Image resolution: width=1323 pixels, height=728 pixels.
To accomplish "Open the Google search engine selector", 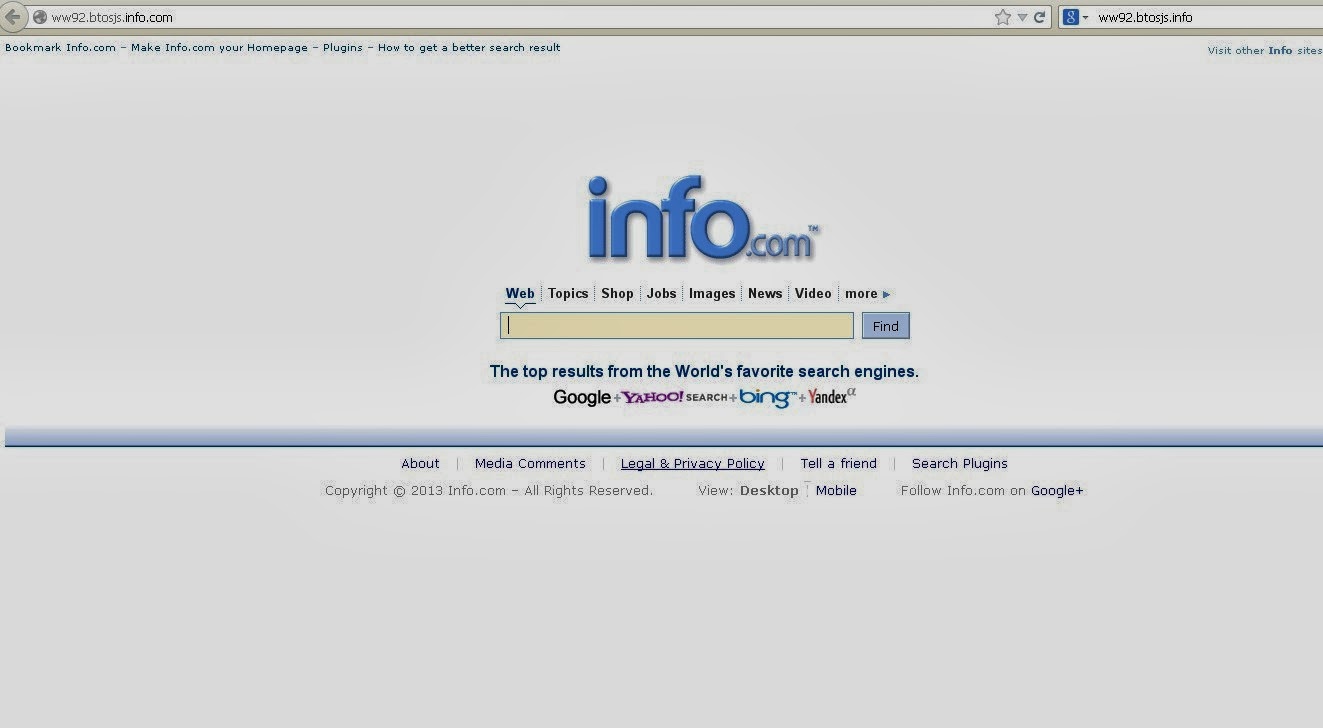I will point(1075,17).
